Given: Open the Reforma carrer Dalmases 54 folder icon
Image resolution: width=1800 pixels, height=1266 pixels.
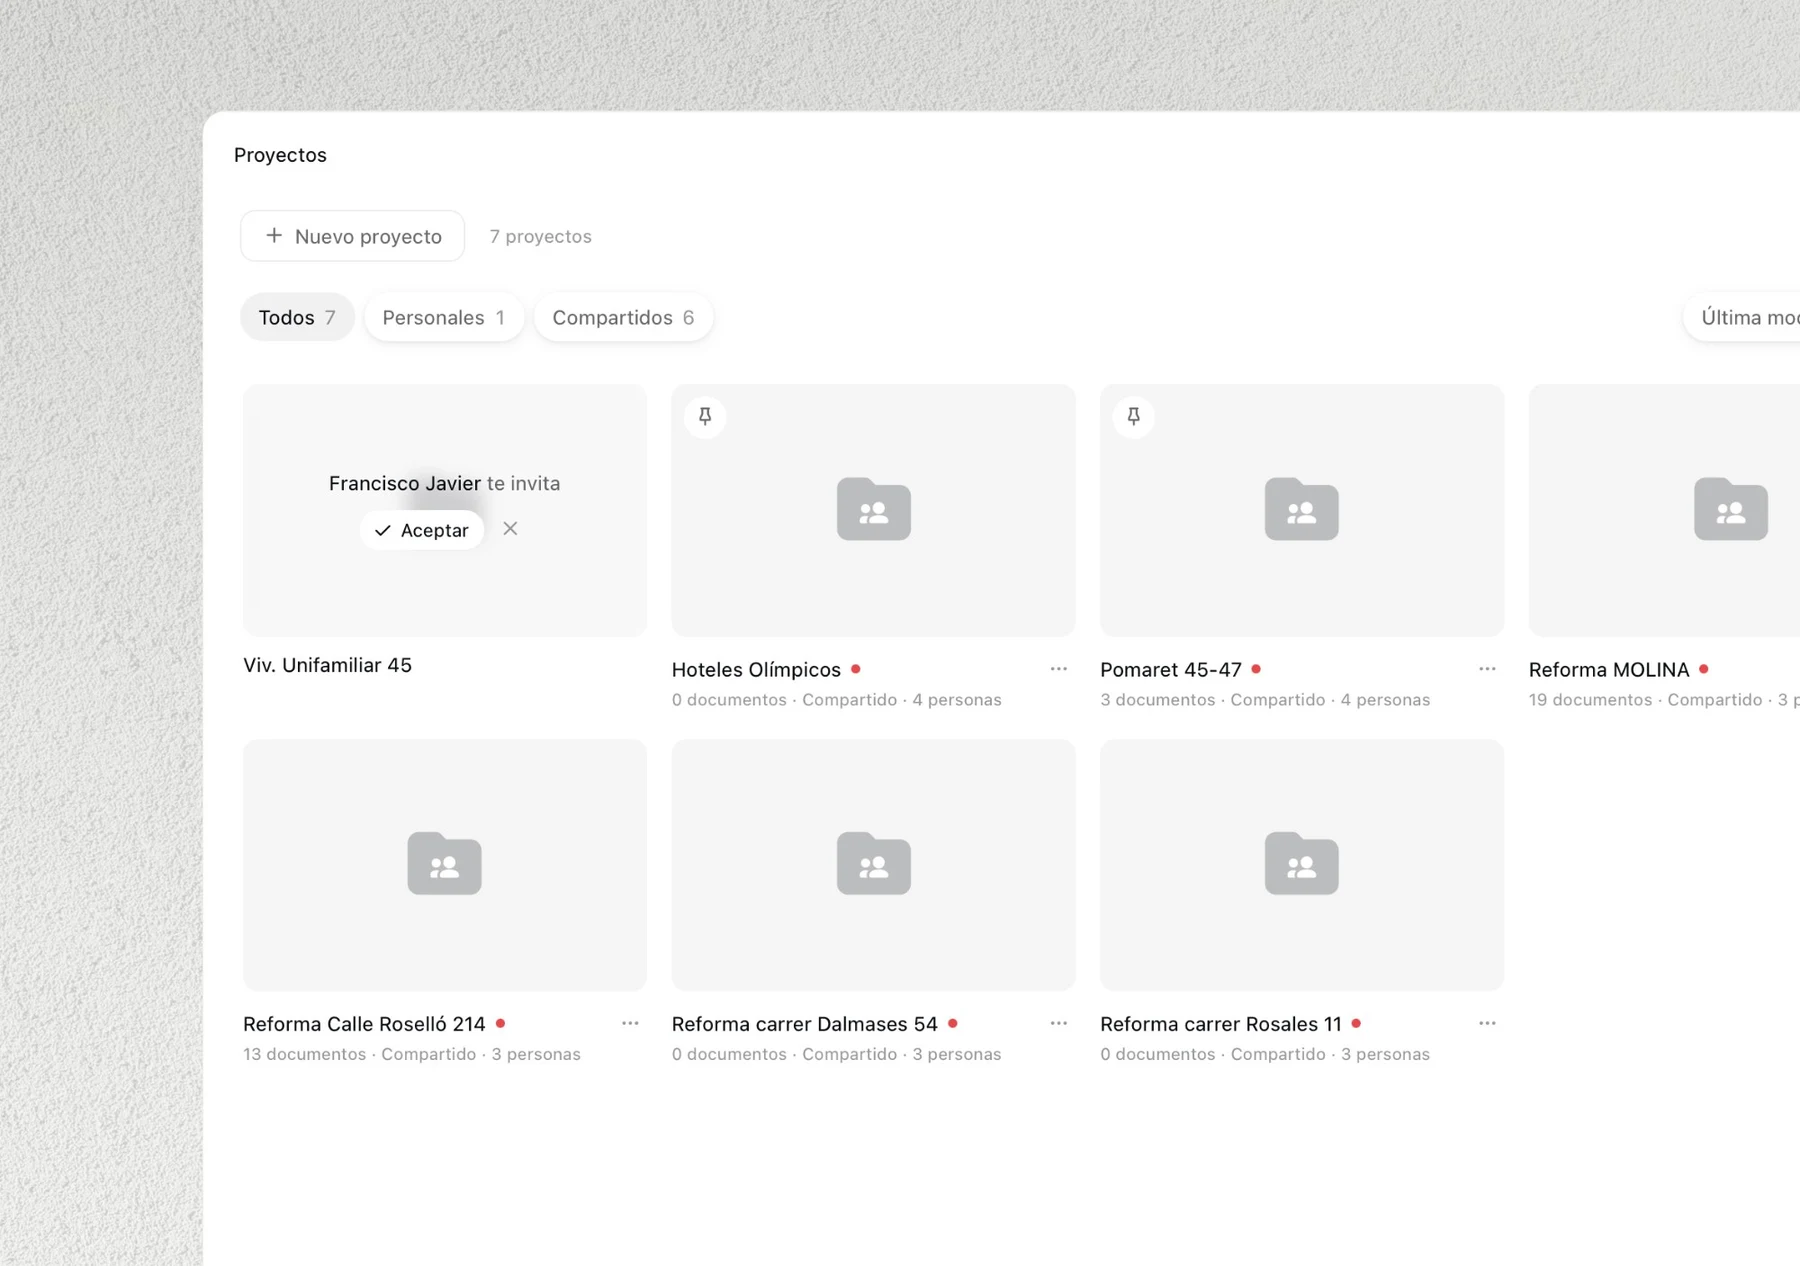Looking at the screenshot, I should [x=873, y=863].
